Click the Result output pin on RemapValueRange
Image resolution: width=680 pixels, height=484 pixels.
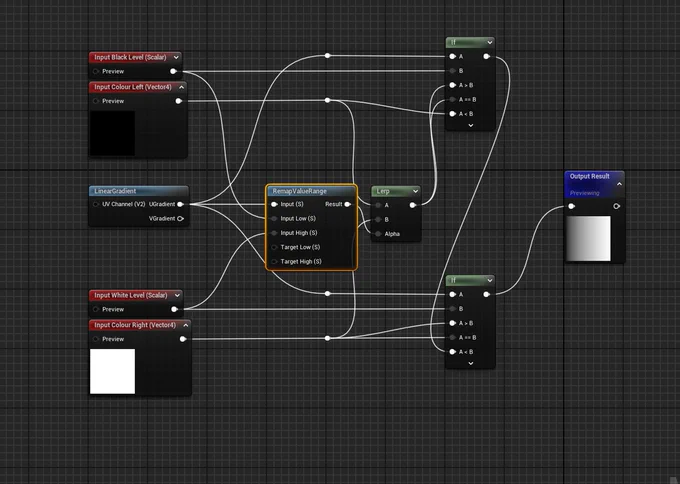(347, 204)
